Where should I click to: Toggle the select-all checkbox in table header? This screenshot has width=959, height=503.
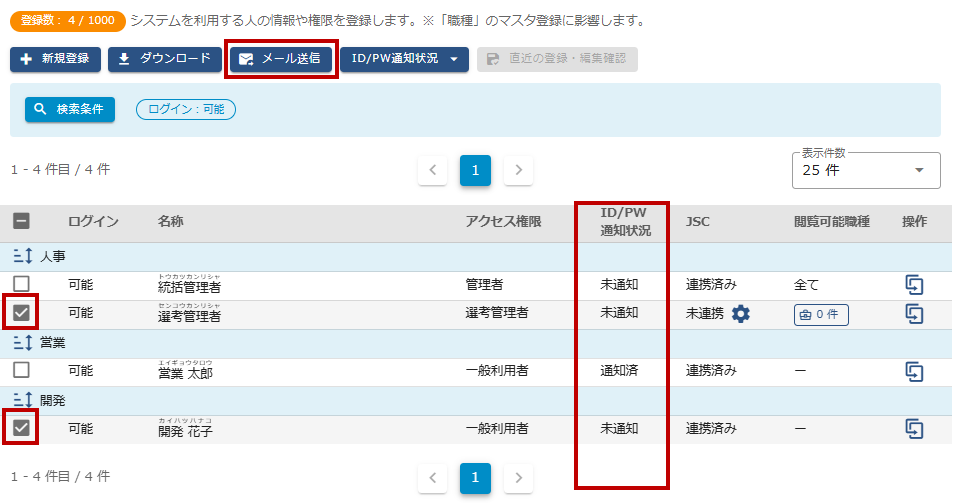pos(21,222)
